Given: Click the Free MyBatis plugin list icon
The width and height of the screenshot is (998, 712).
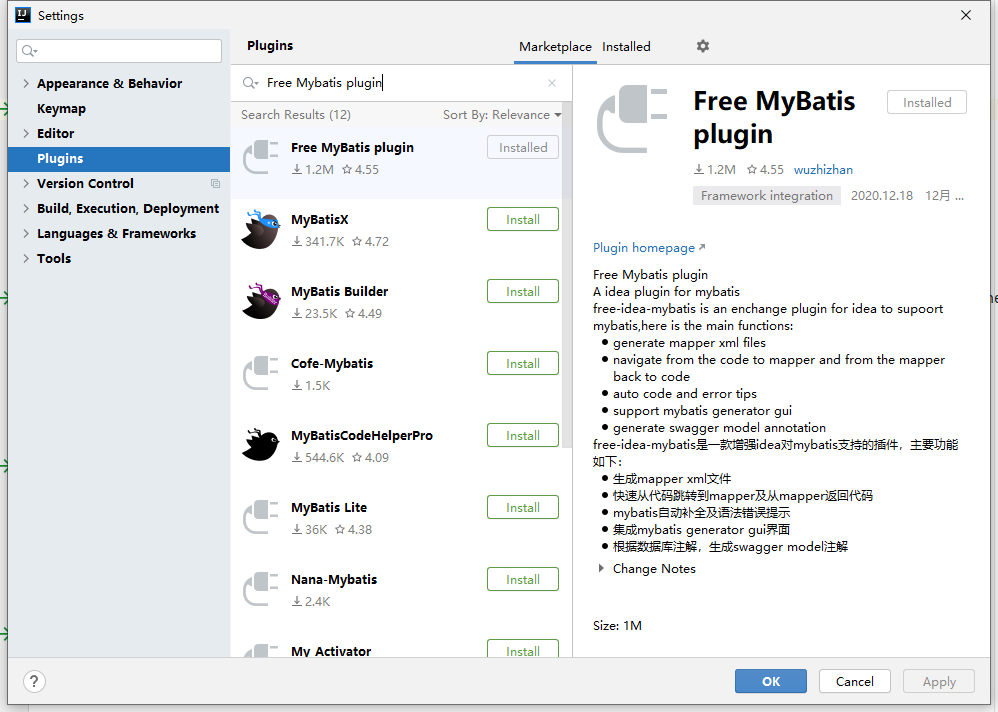Looking at the screenshot, I should [x=261, y=157].
